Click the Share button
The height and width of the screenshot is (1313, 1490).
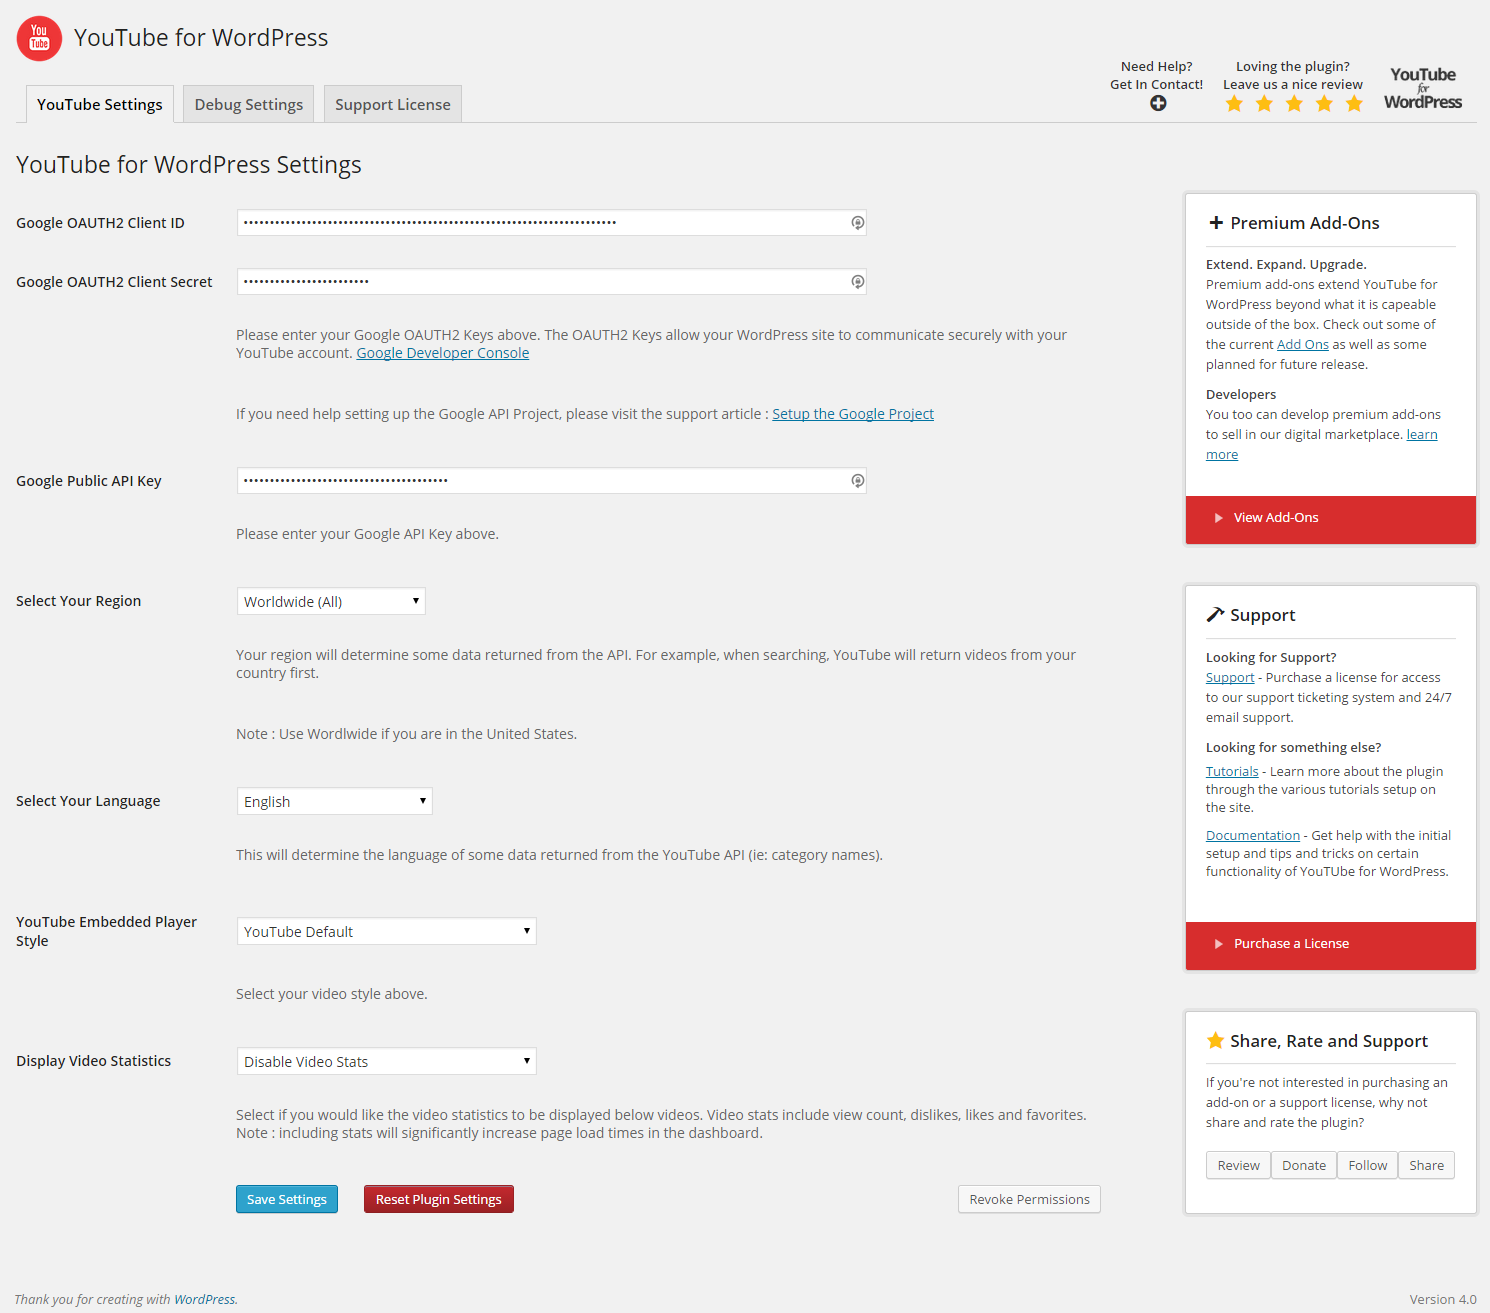[1427, 1165]
